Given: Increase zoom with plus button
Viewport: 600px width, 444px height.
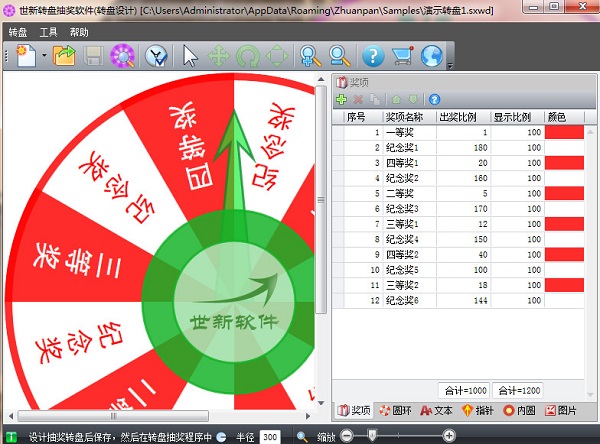Looking at the screenshot, I should coord(449,436).
